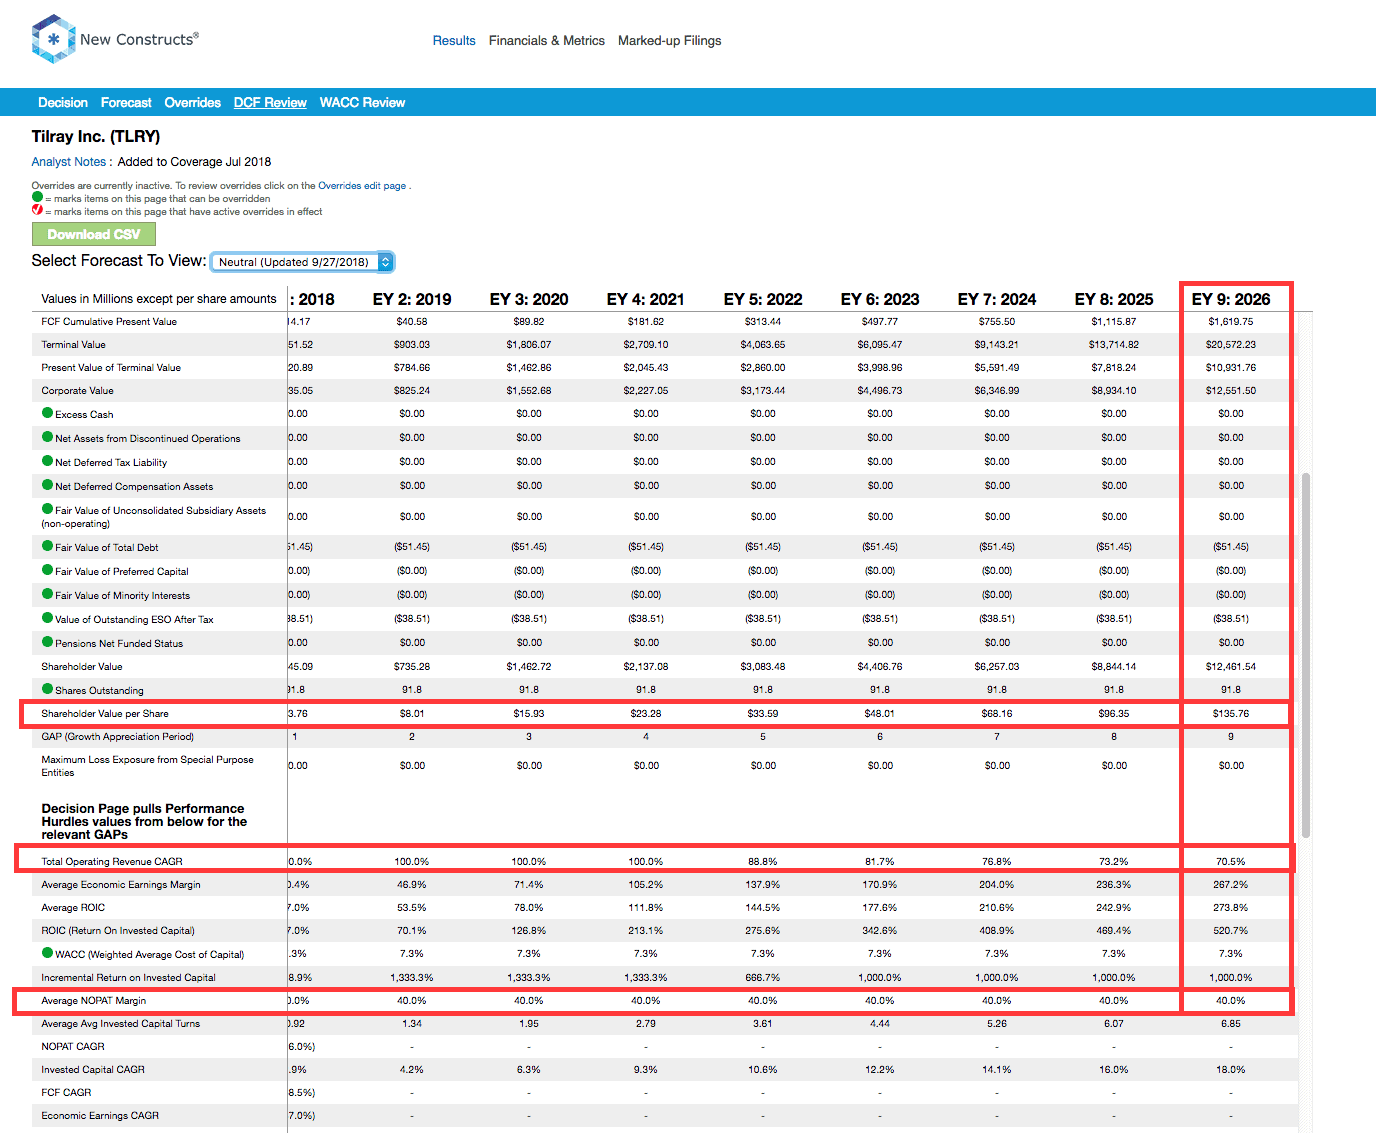Click the $1,619.75 FCF cumulative present value cell
Viewport: 1376px width, 1133px height.
click(1231, 321)
